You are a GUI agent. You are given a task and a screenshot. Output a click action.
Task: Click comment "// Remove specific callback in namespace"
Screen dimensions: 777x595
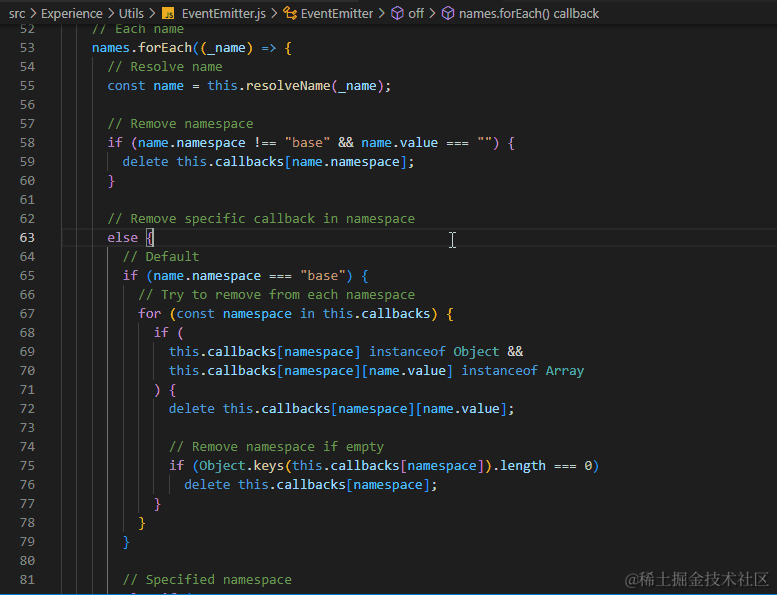point(261,219)
